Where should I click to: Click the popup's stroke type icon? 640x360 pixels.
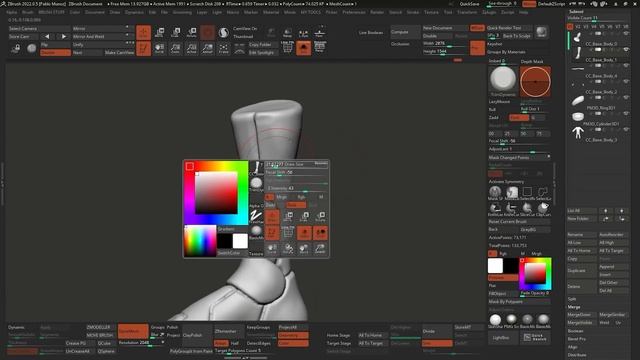pos(256,215)
